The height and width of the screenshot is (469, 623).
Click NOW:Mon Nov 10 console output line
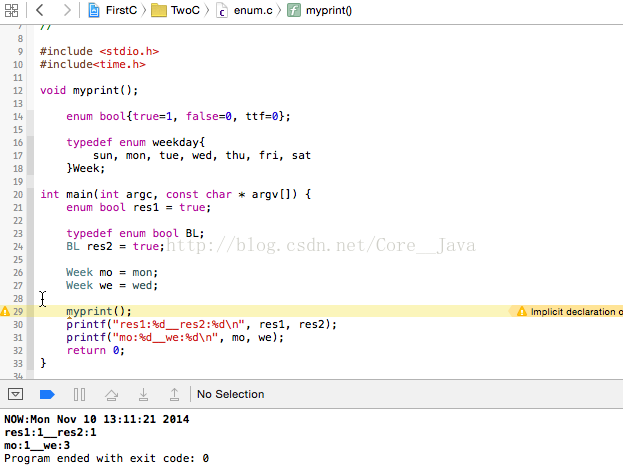(97, 419)
